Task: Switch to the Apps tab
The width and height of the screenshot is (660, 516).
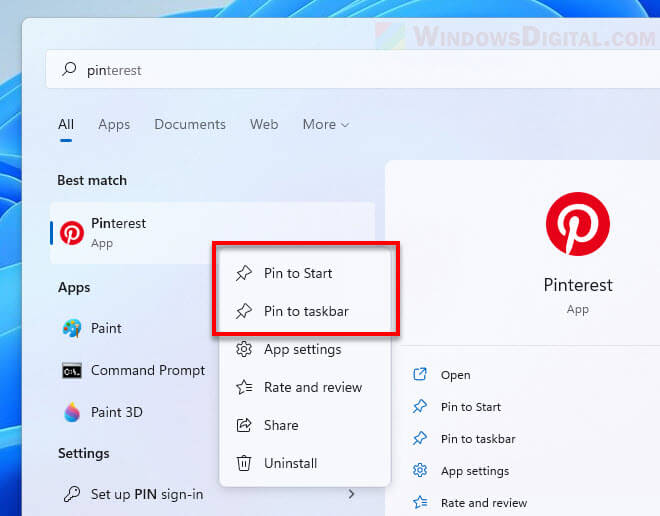Action: point(114,125)
